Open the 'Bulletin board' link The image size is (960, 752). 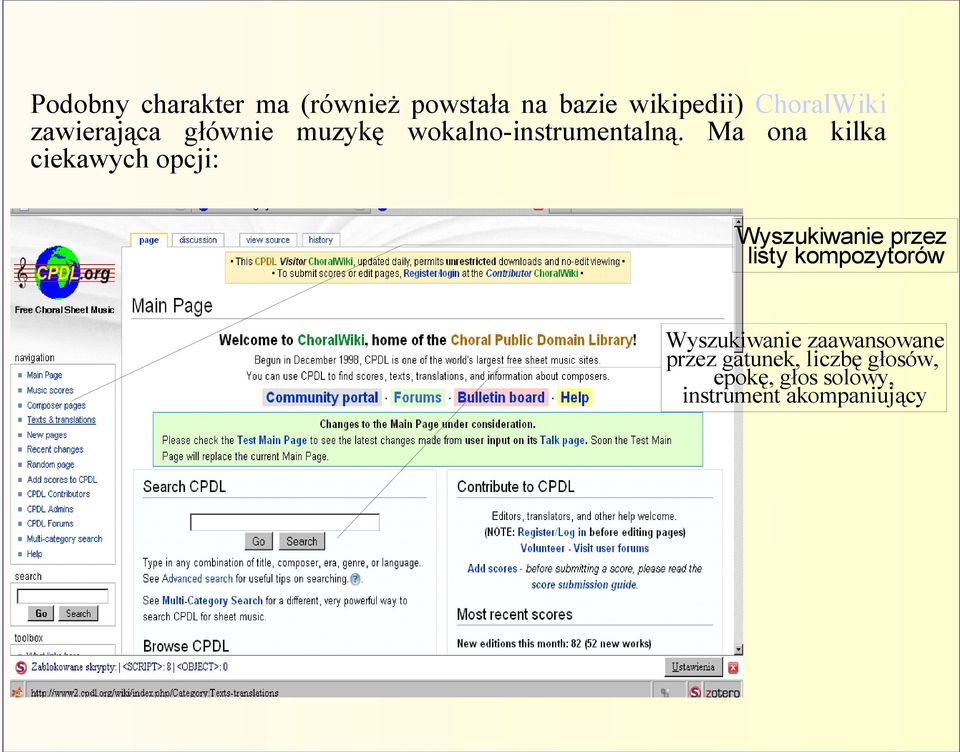point(501,397)
